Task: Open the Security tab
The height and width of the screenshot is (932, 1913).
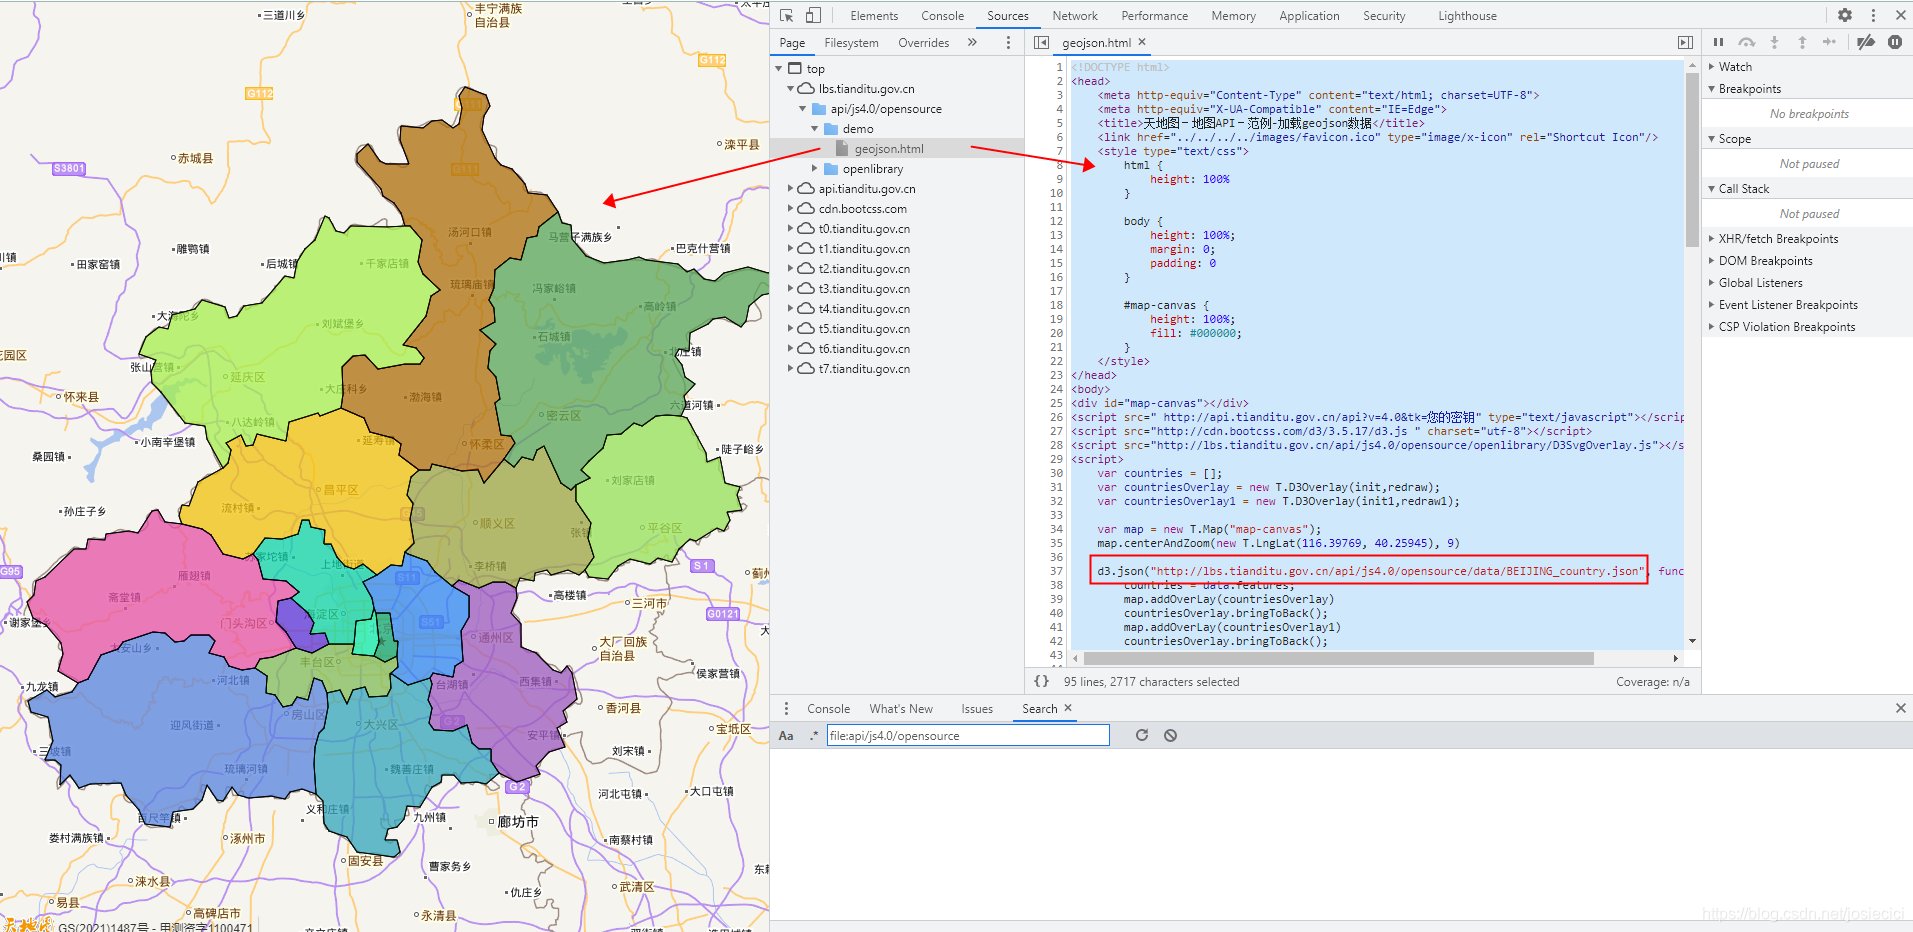Action: (1384, 16)
